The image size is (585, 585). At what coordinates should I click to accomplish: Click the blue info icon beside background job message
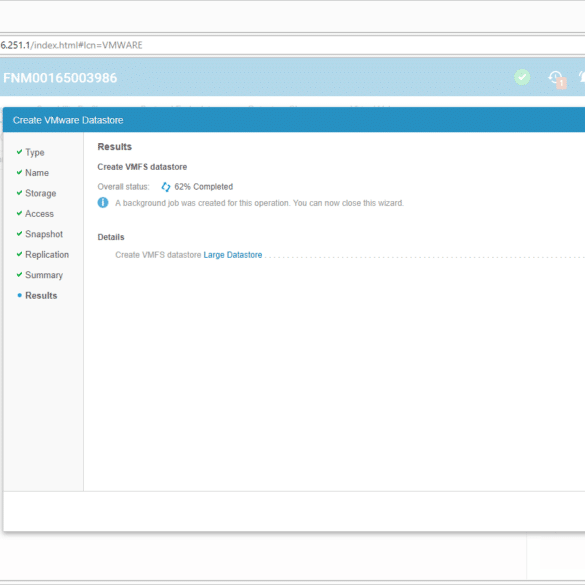(x=103, y=203)
